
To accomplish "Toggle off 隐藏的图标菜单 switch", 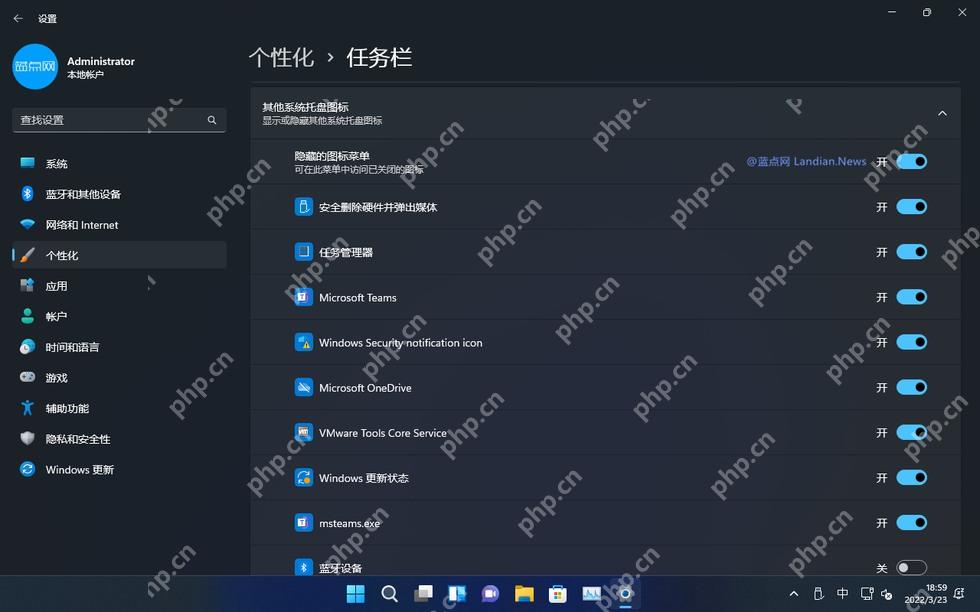I will (911, 161).
